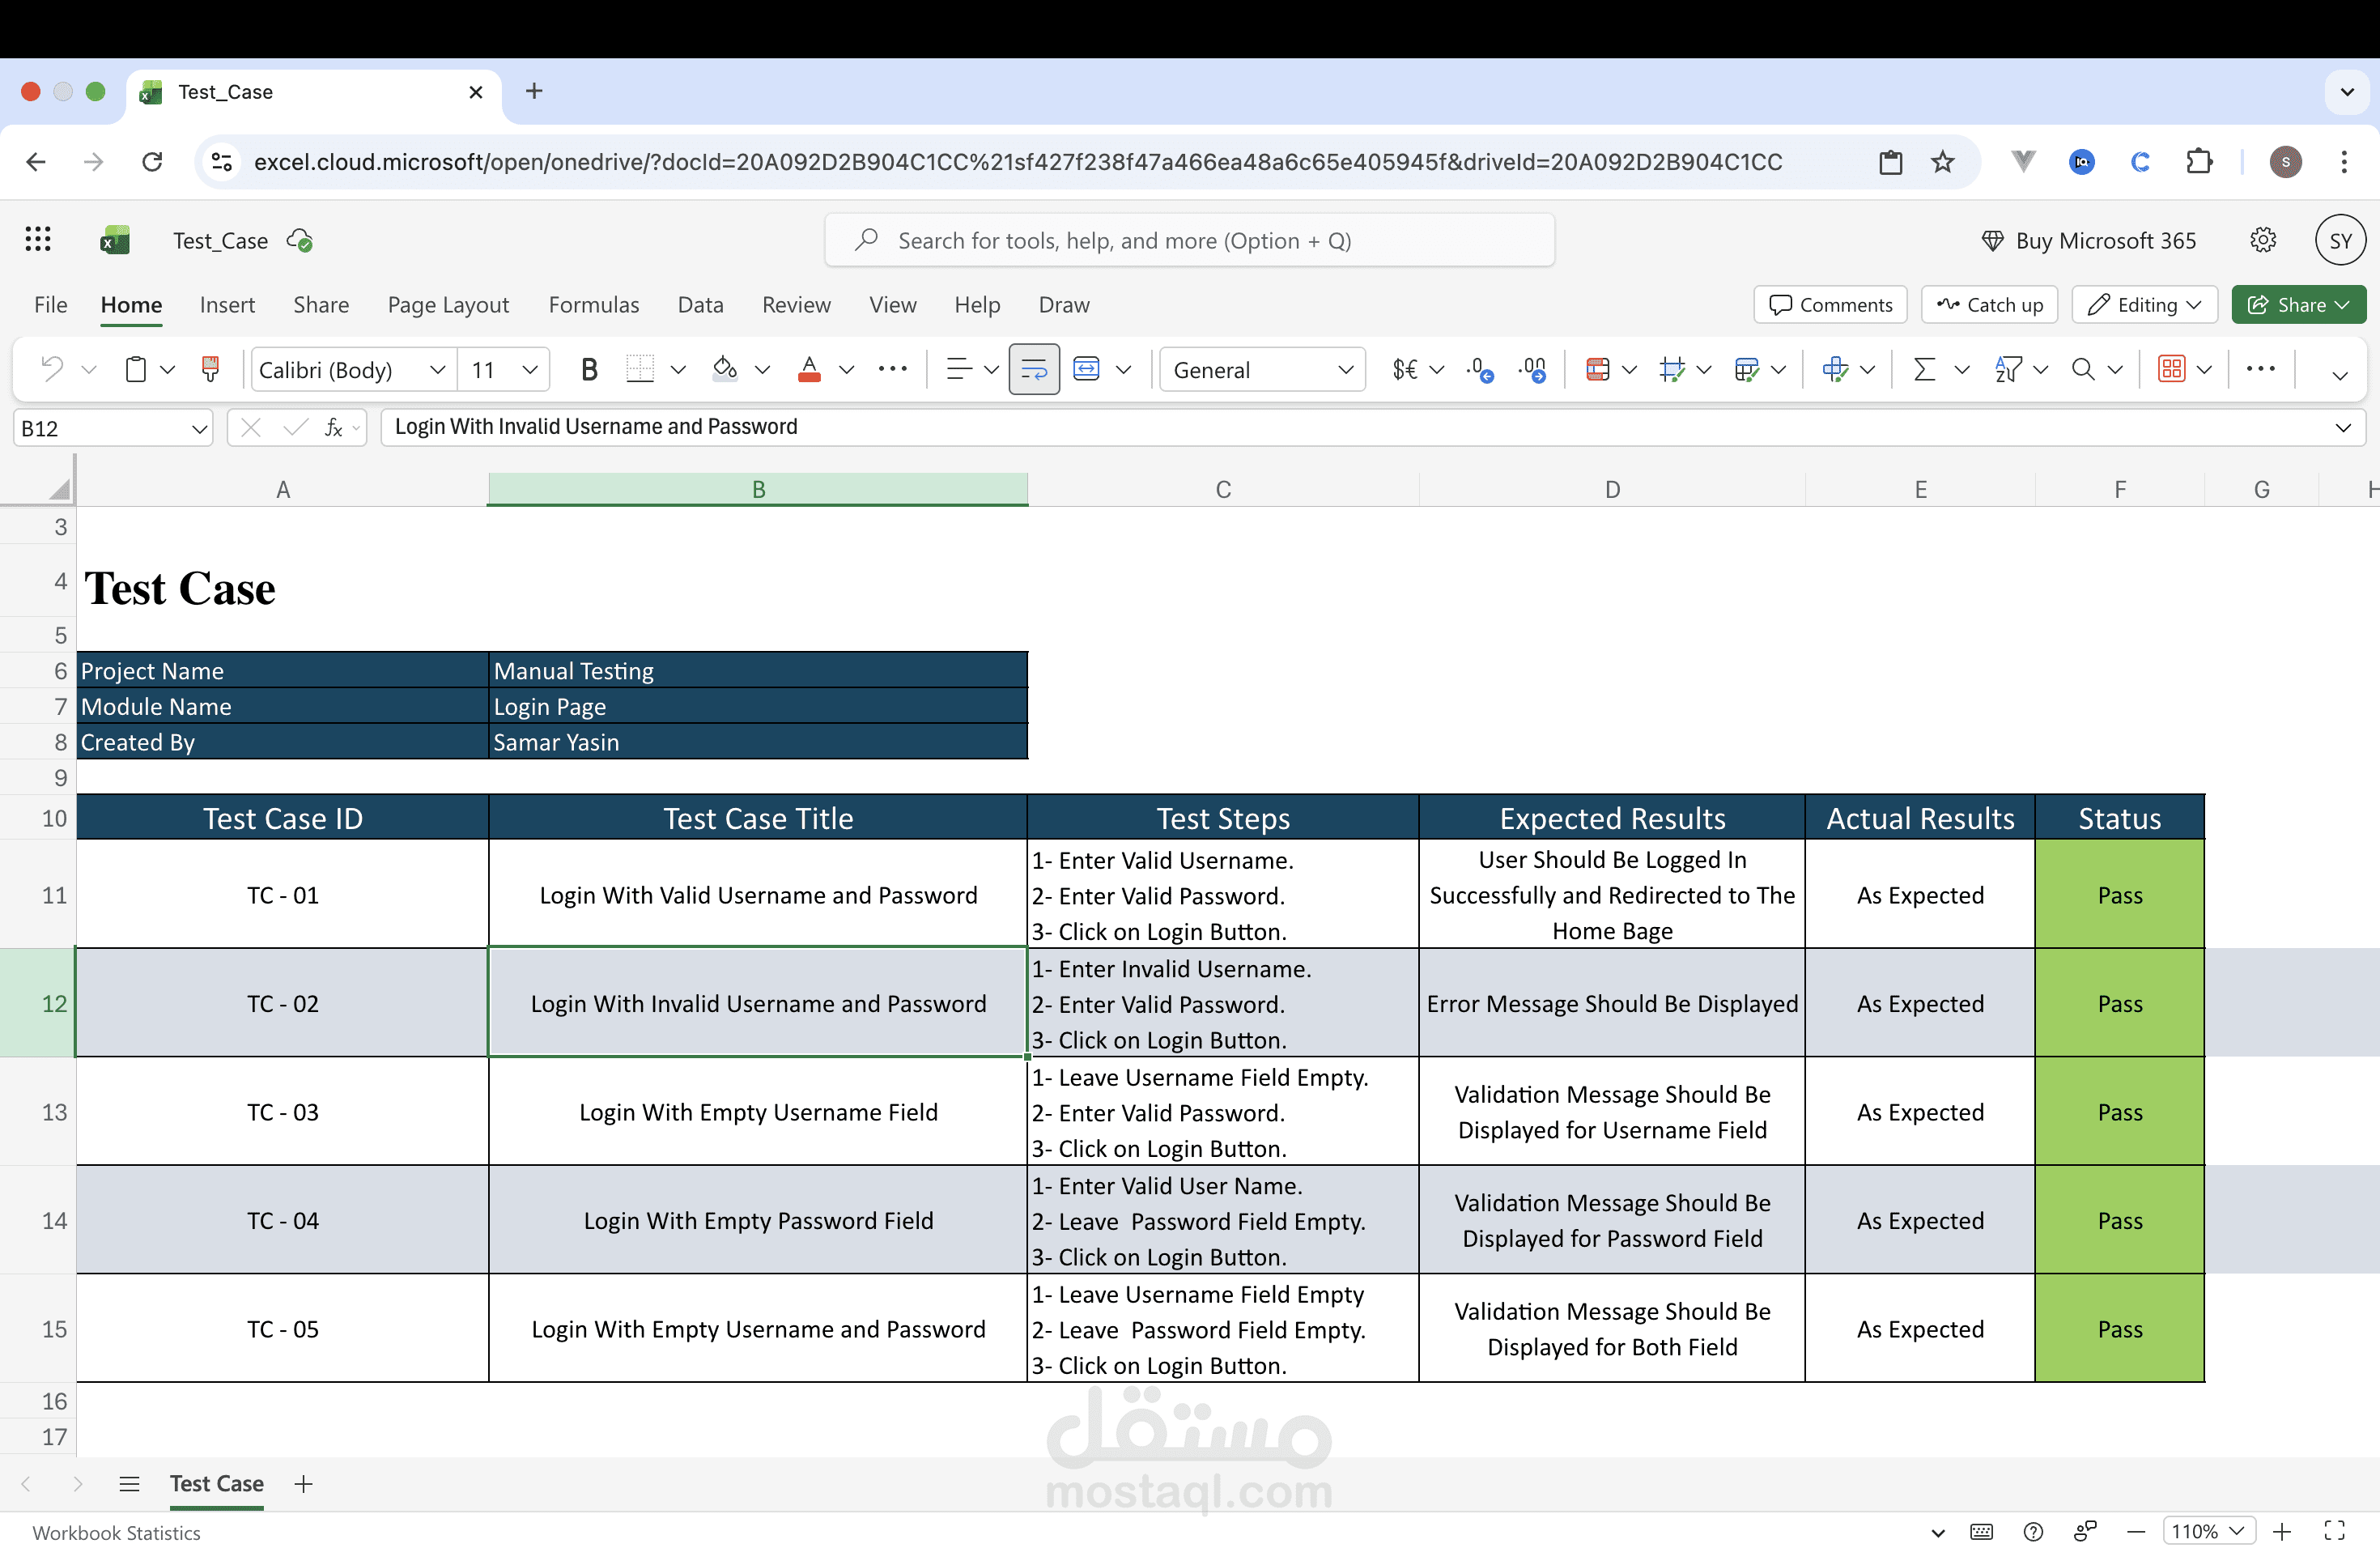Click the Format Painter icon

[210, 370]
